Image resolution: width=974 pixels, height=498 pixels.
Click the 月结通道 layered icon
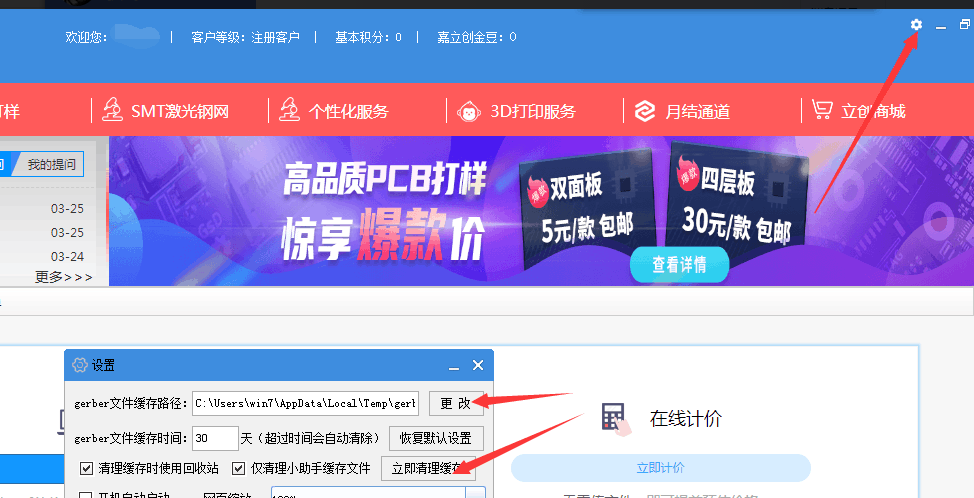[645, 111]
